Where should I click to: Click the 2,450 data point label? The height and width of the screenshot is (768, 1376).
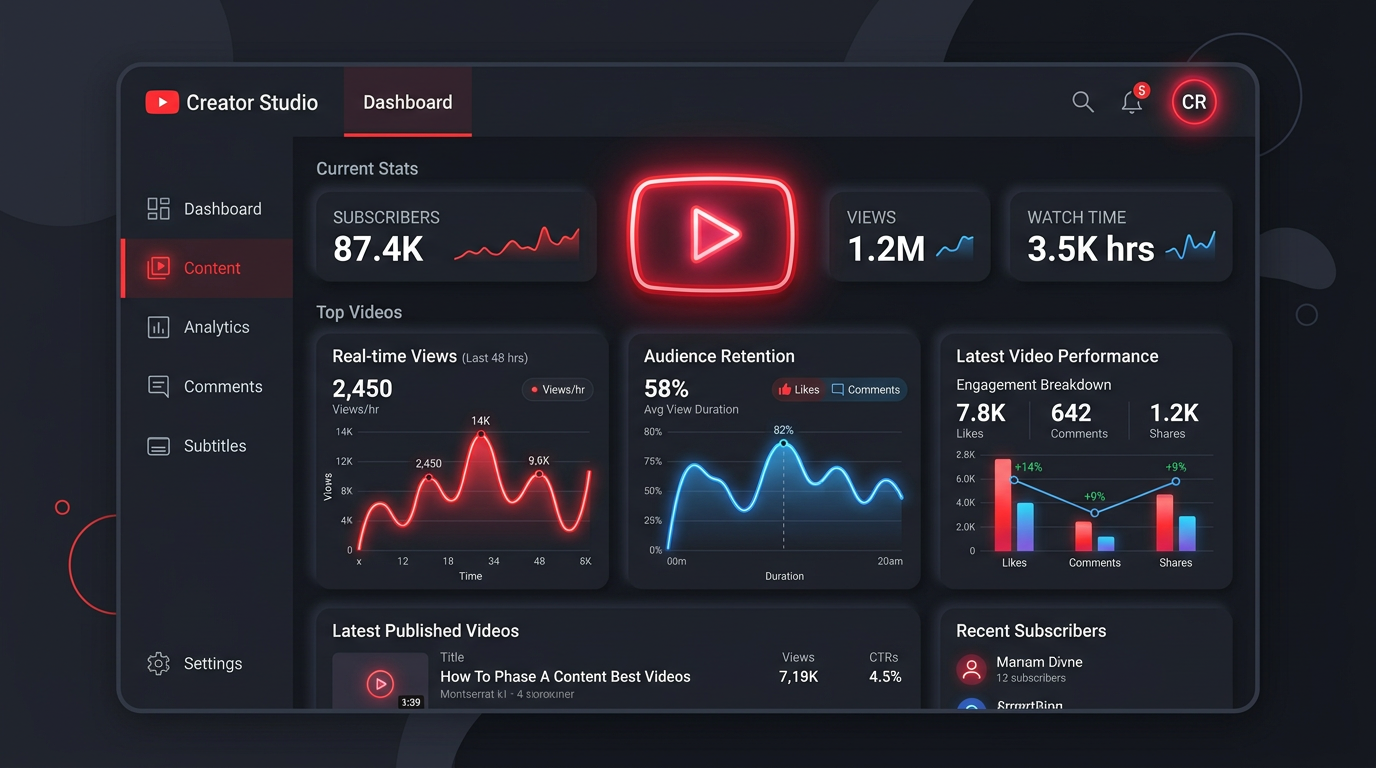pos(428,463)
